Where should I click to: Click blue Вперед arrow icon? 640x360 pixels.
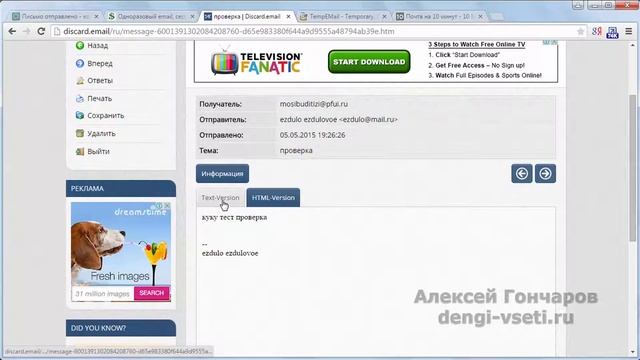click(x=80, y=63)
